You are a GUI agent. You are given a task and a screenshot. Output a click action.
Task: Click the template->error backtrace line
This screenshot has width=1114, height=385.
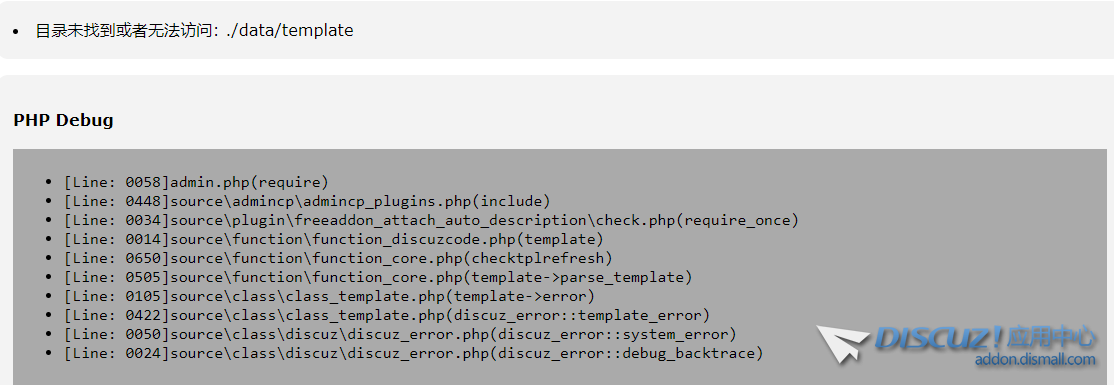click(x=329, y=296)
